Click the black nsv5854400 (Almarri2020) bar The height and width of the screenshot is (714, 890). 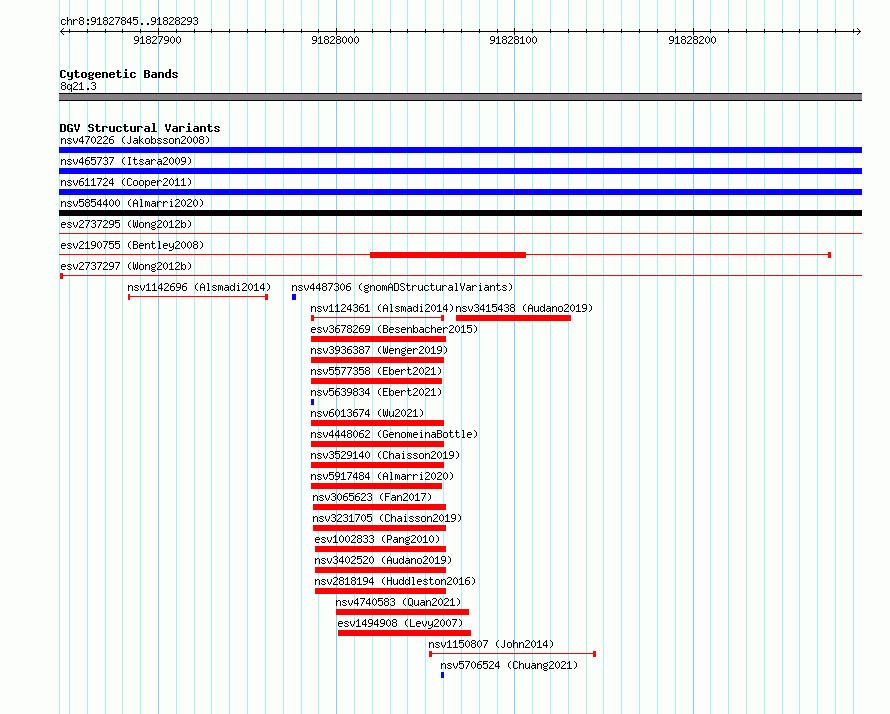pos(460,213)
